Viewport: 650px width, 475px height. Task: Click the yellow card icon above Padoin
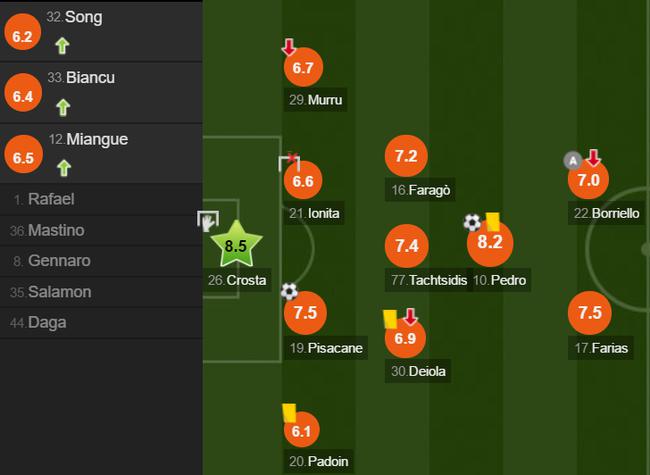[289, 413]
